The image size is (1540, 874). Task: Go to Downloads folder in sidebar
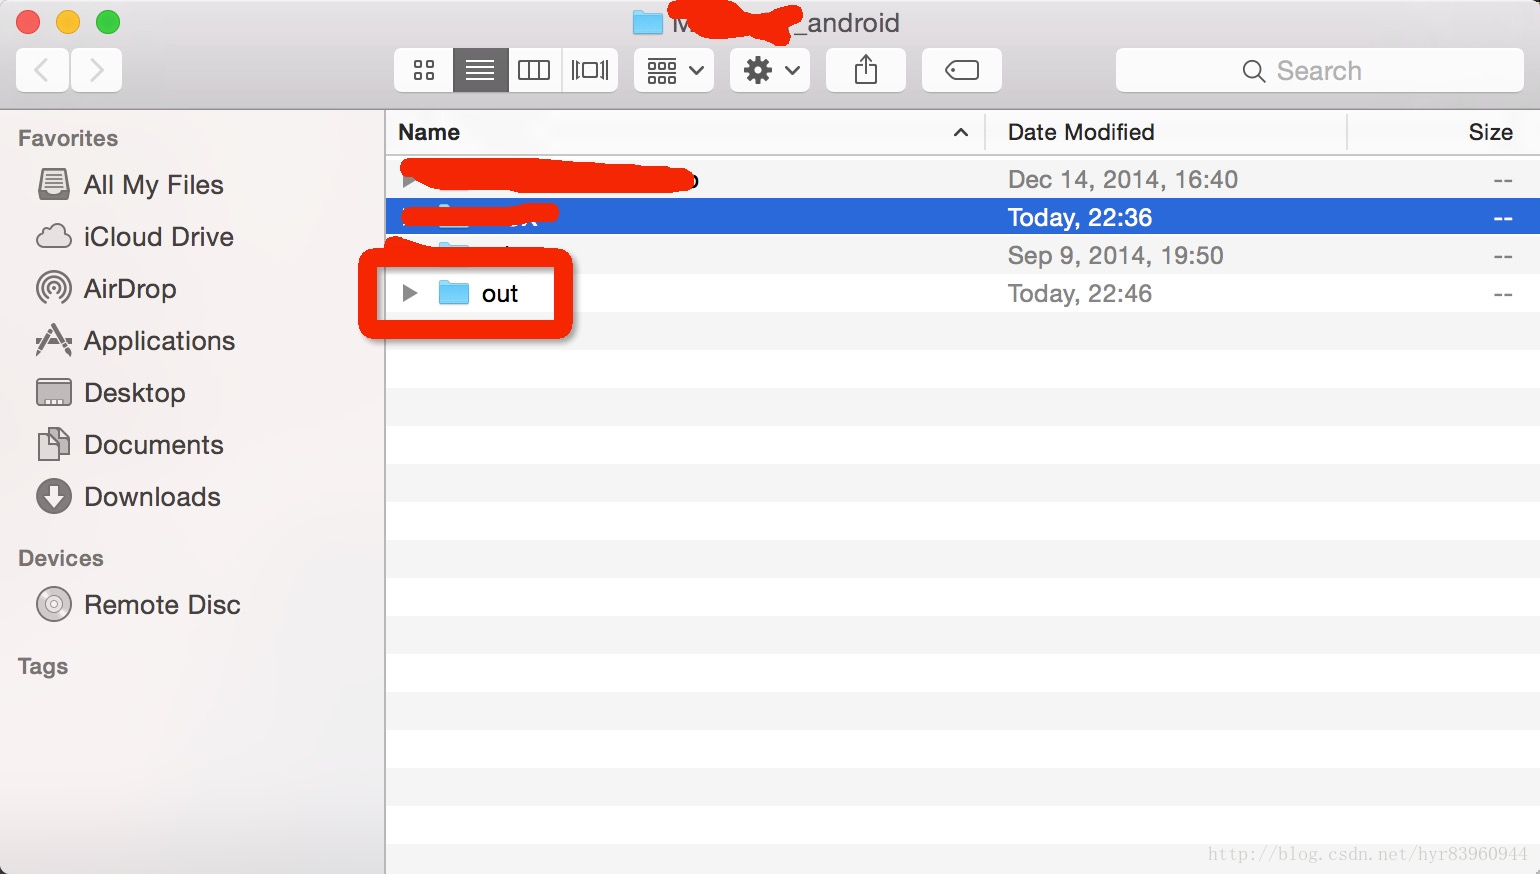pyautogui.click(x=152, y=497)
